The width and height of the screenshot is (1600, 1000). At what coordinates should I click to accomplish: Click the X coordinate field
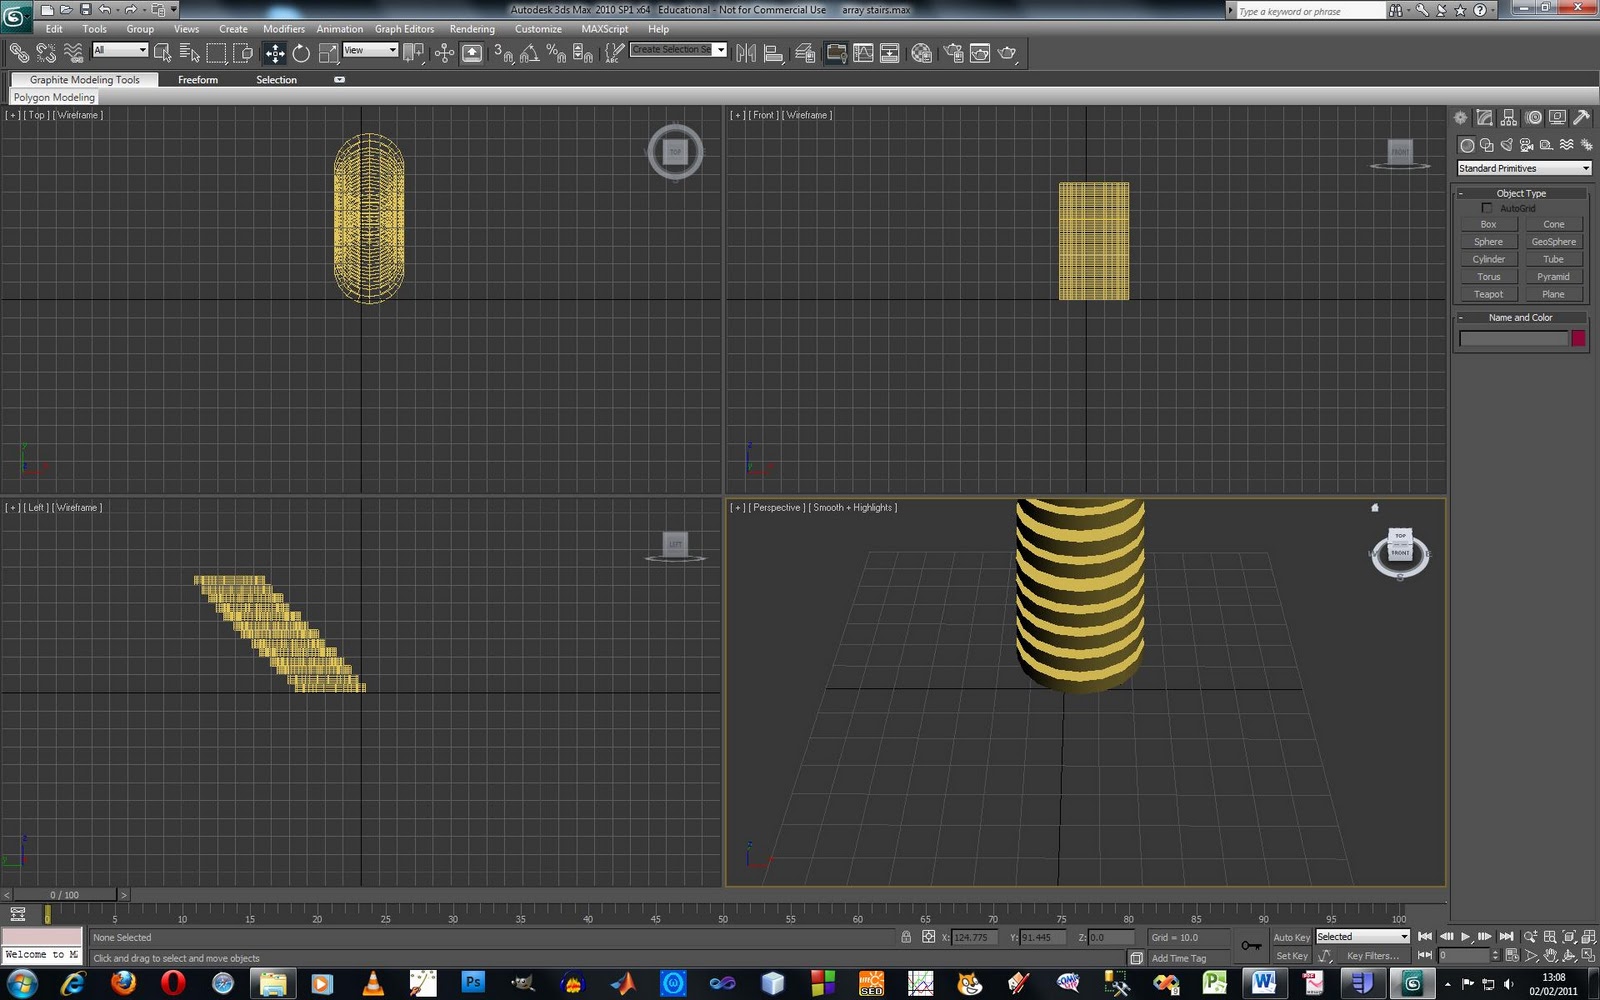[974, 937]
